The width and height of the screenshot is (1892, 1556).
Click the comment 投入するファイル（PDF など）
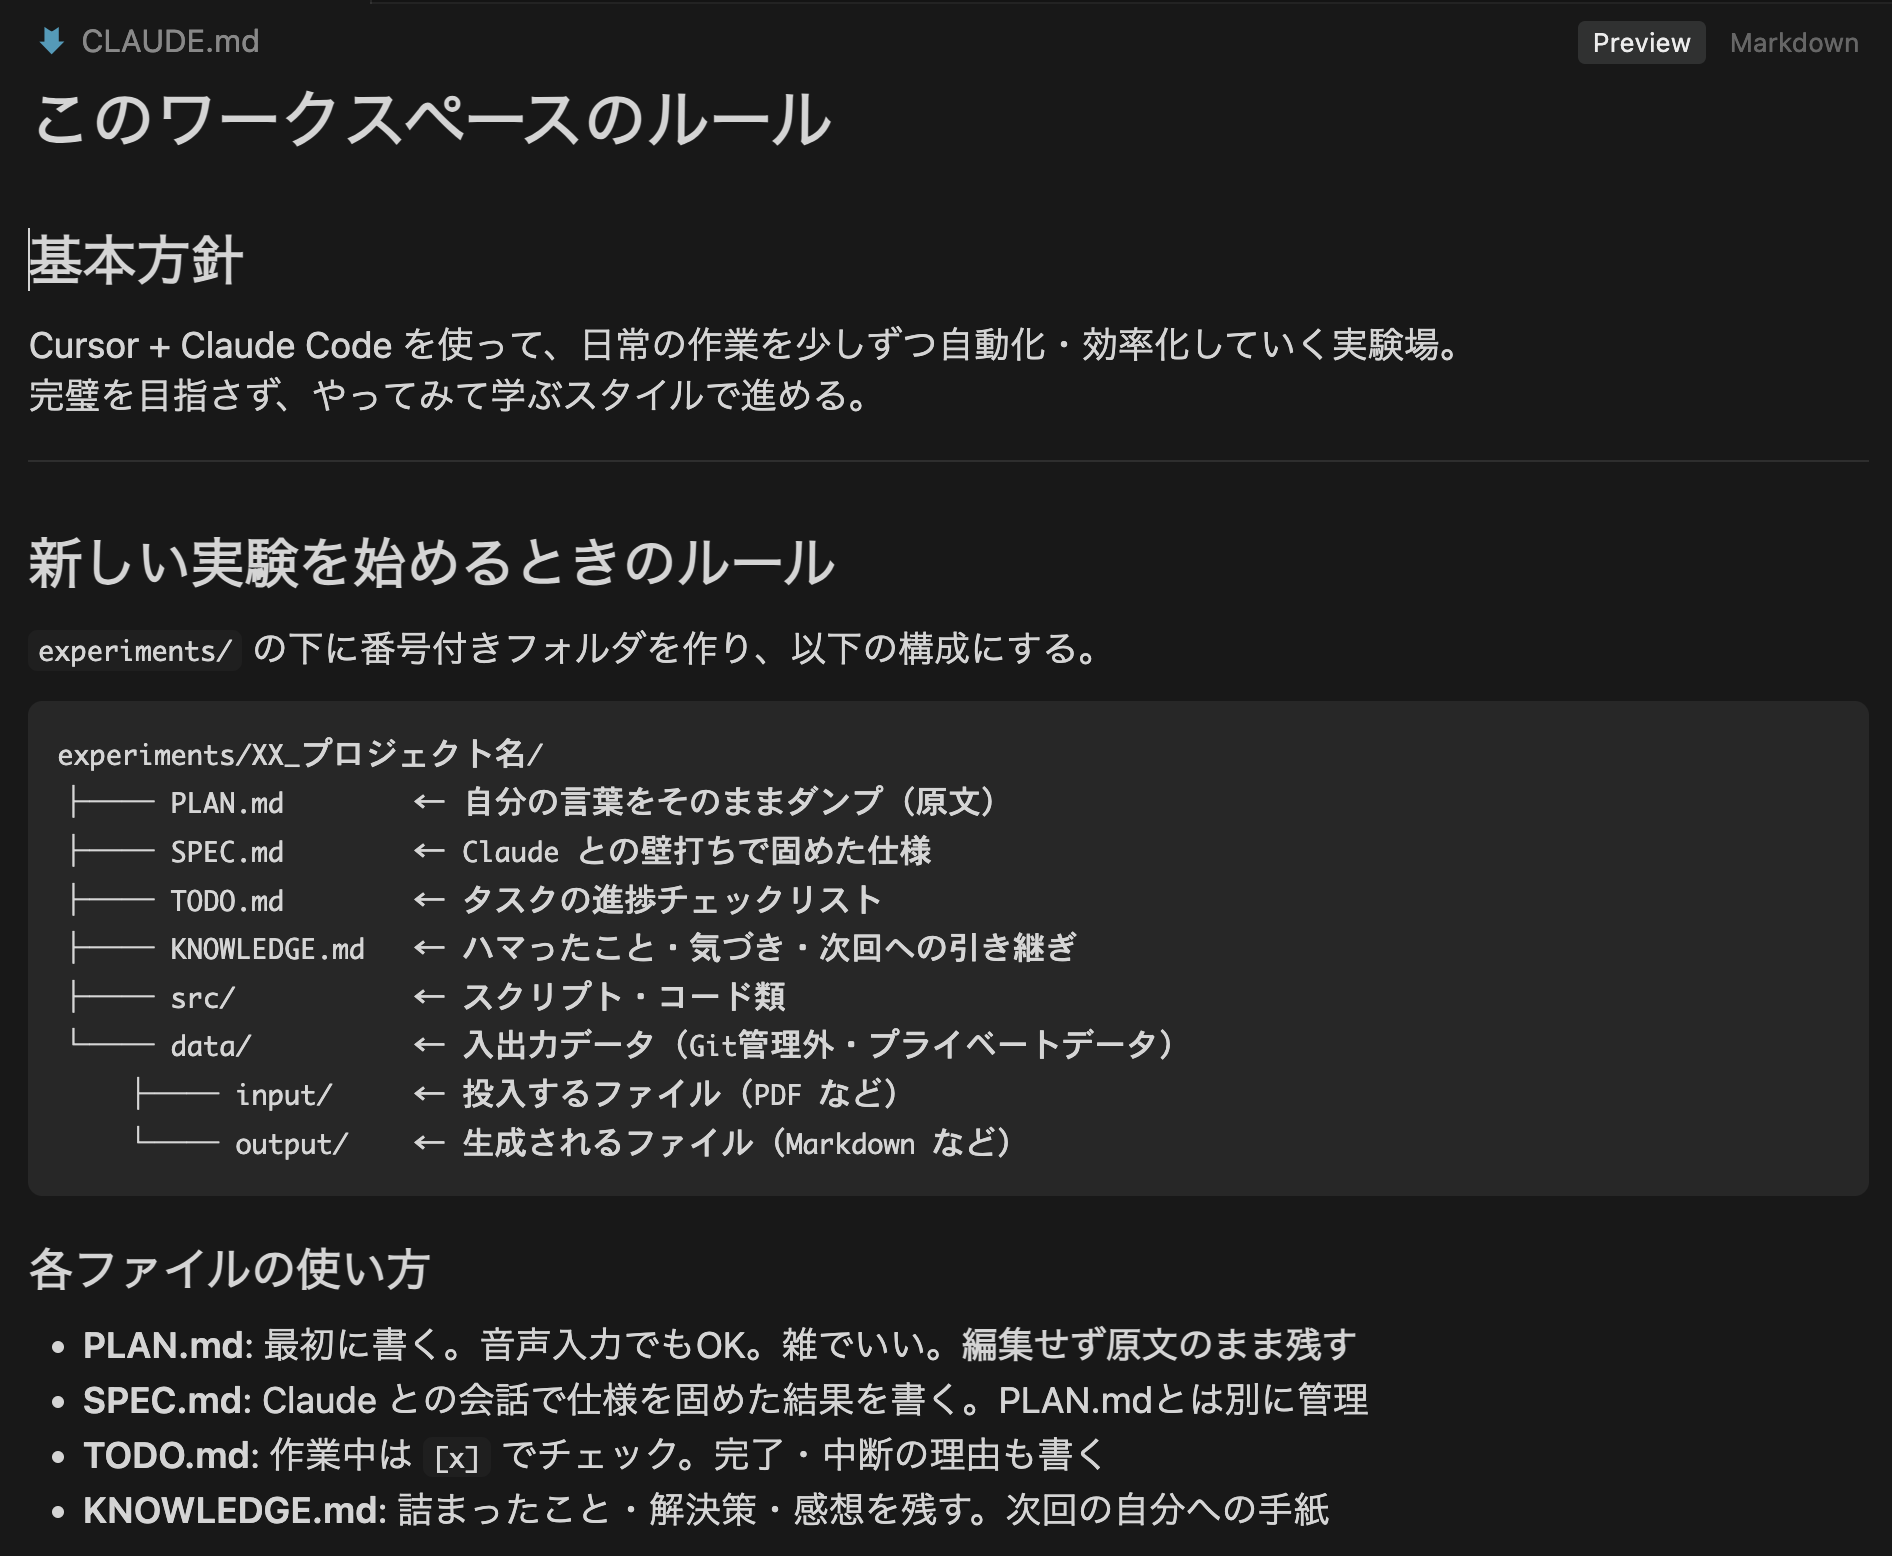(x=681, y=1094)
